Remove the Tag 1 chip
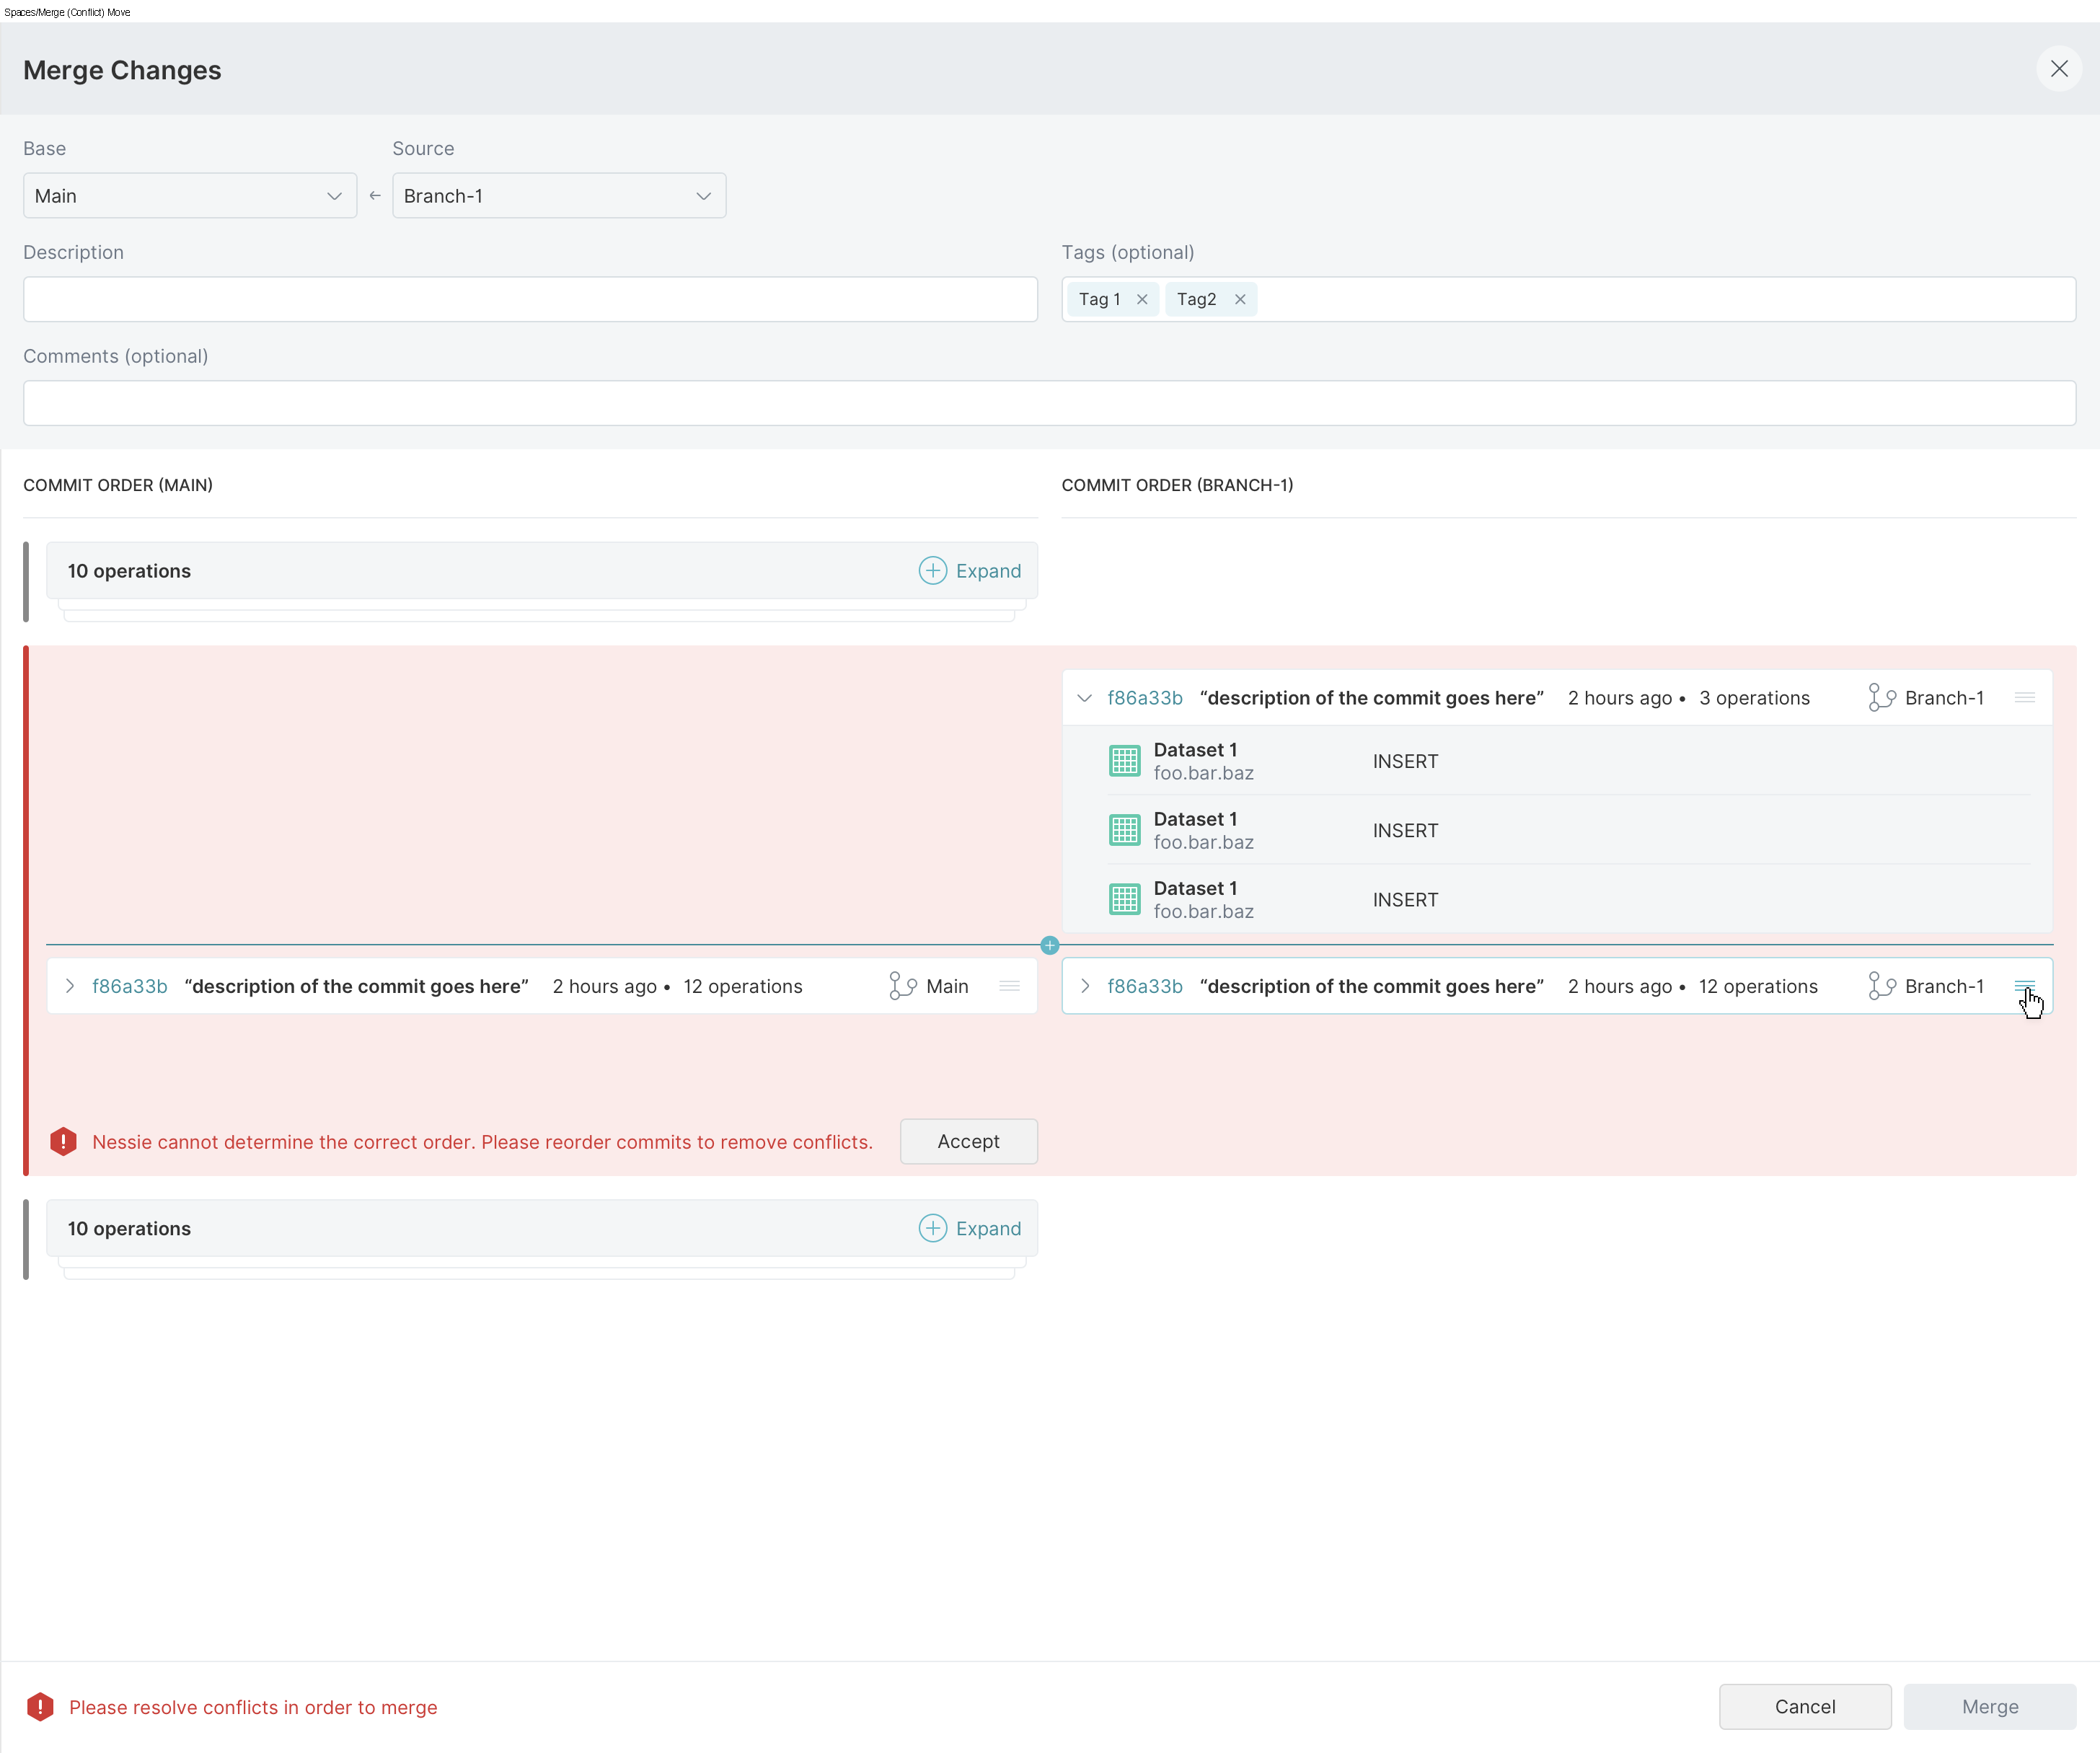 1141,299
